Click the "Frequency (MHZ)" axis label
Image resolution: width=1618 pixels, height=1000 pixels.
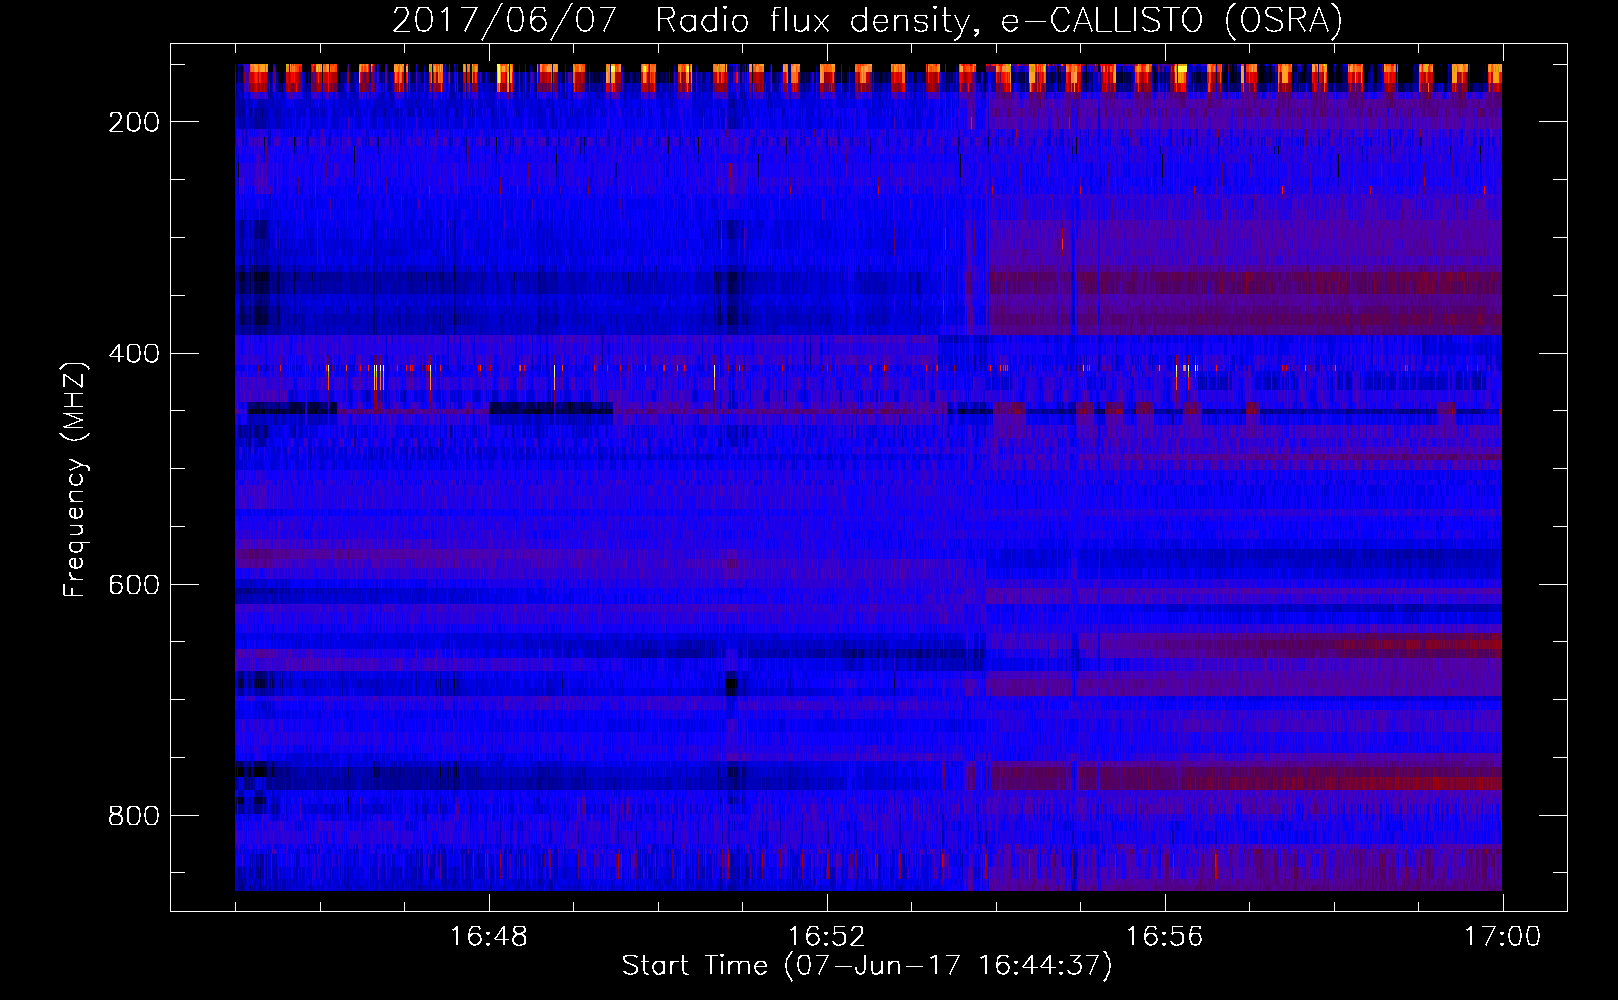[75, 479]
